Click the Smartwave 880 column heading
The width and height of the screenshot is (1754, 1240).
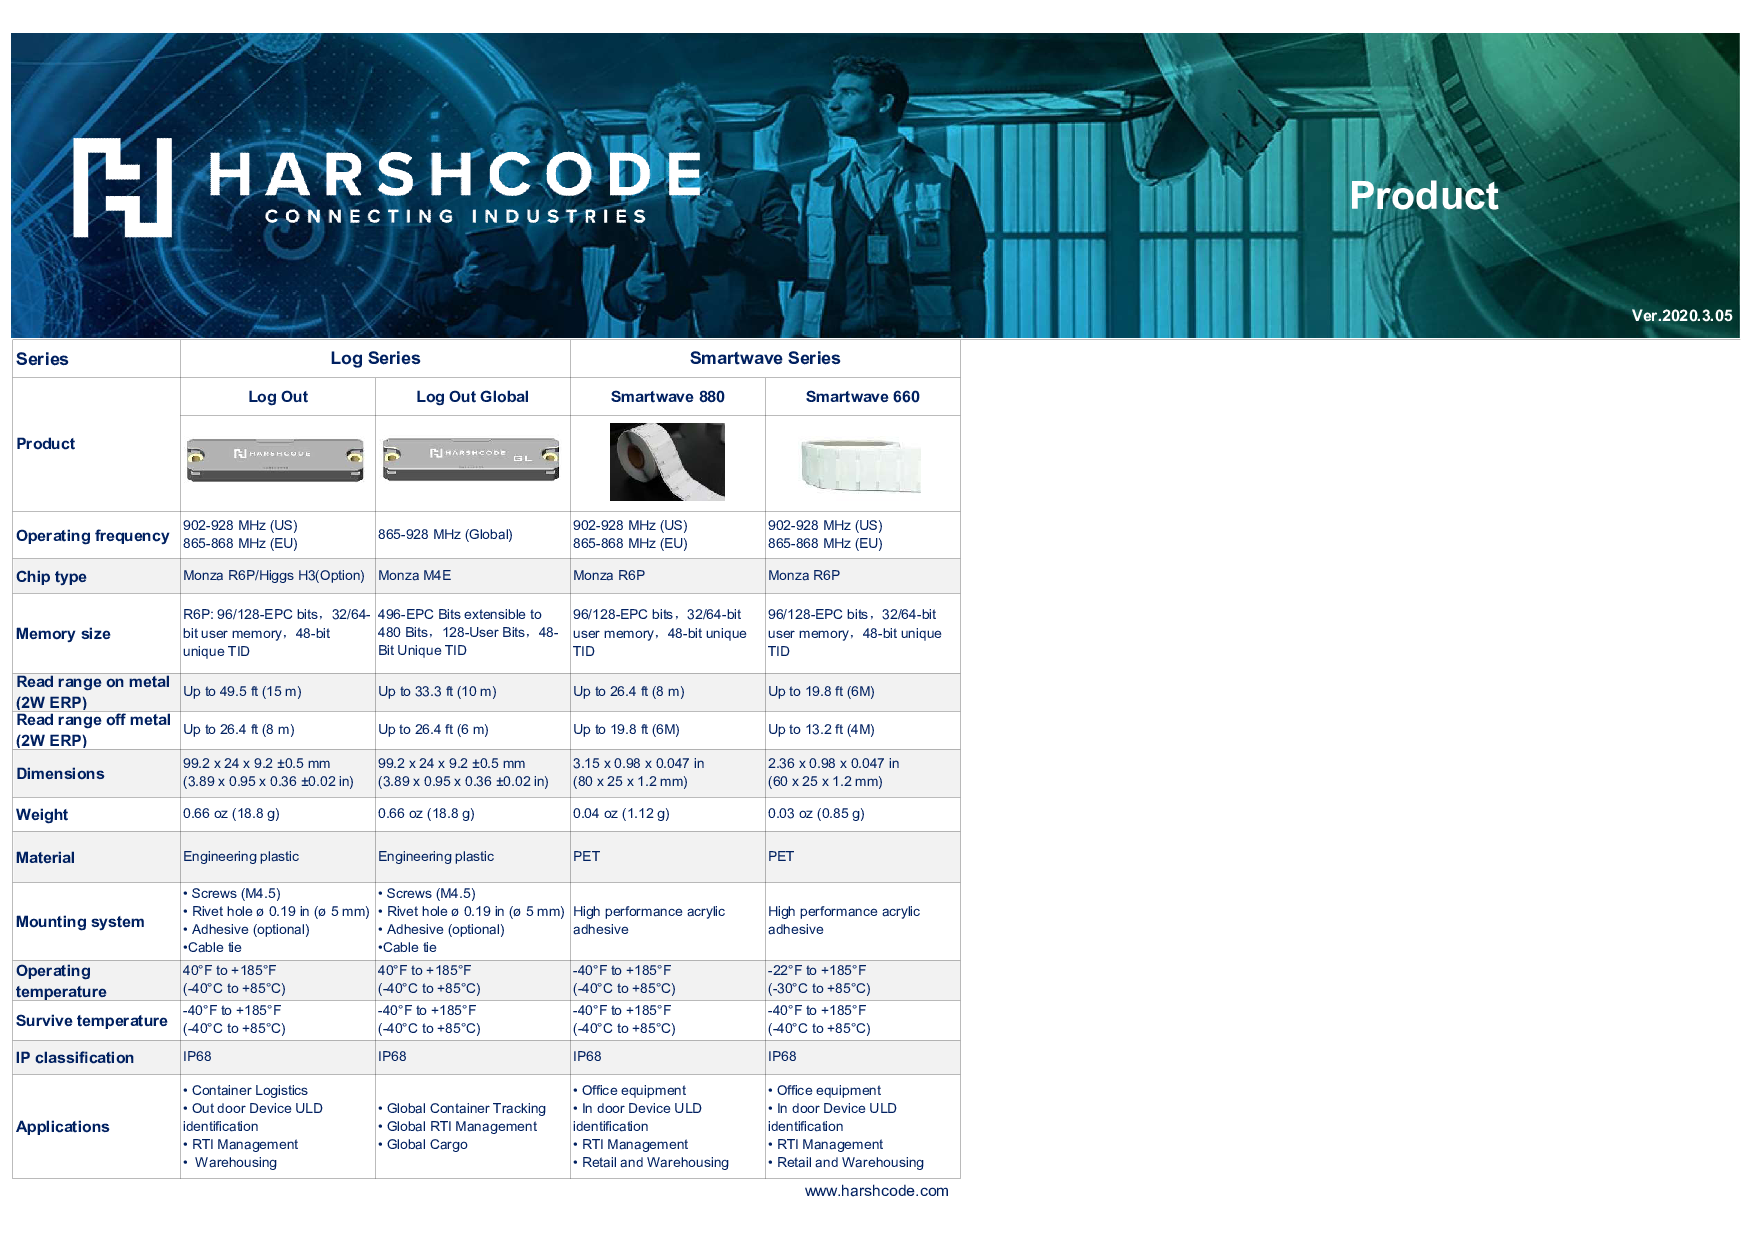(667, 397)
